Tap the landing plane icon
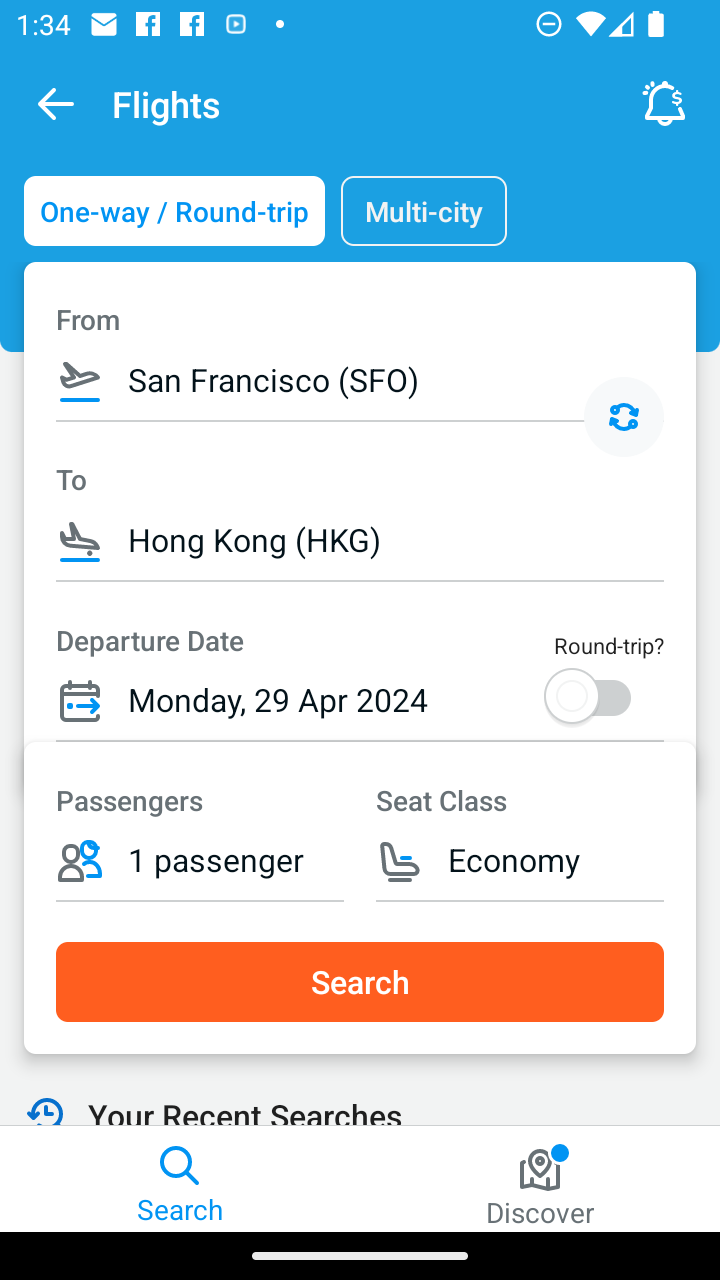The image size is (720, 1280). [80, 541]
